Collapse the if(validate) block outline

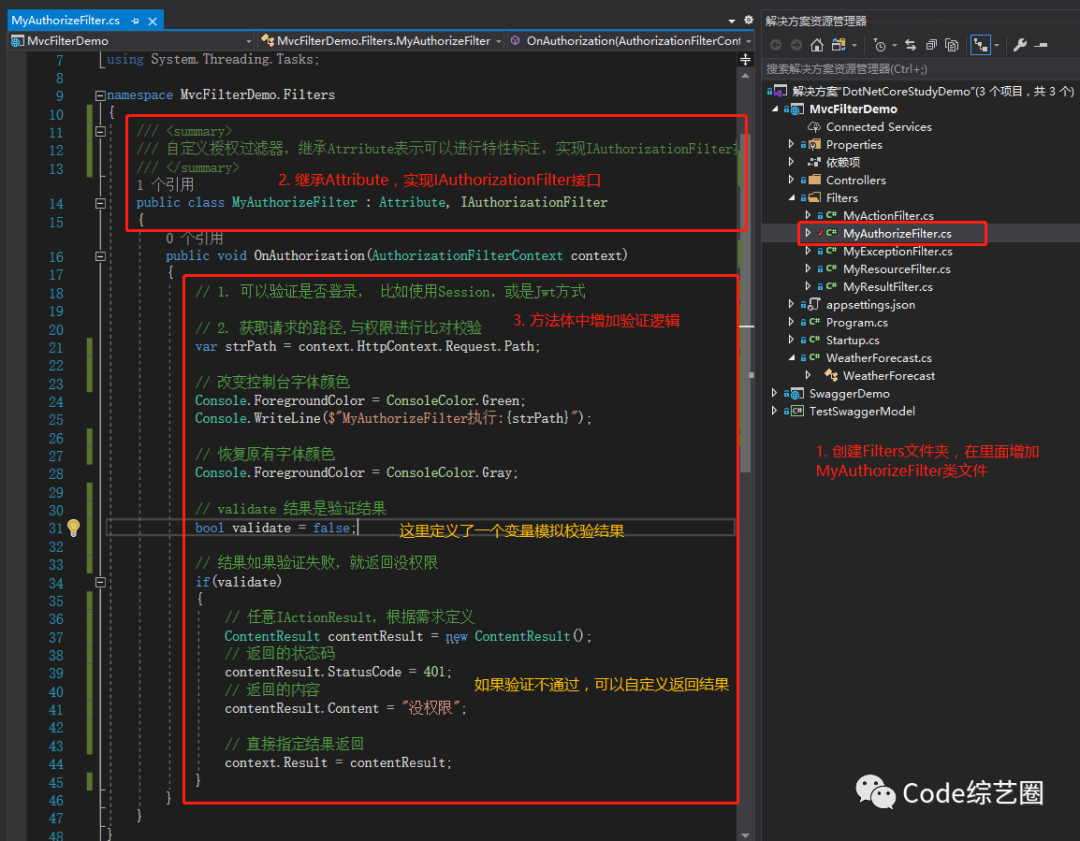(x=101, y=582)
